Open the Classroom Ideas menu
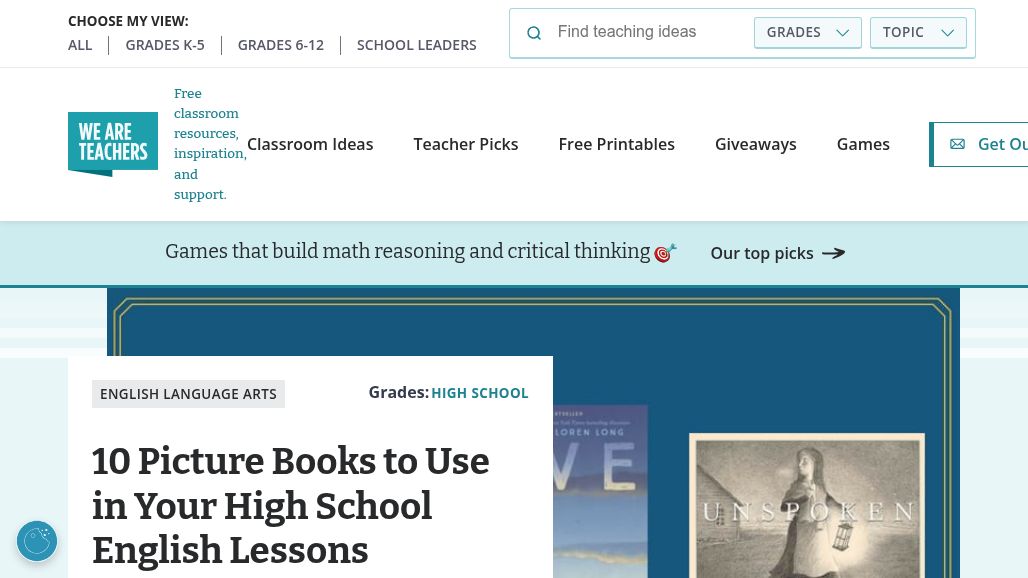This screenshot has width=1028, height=578. click(x=310, y=144)
